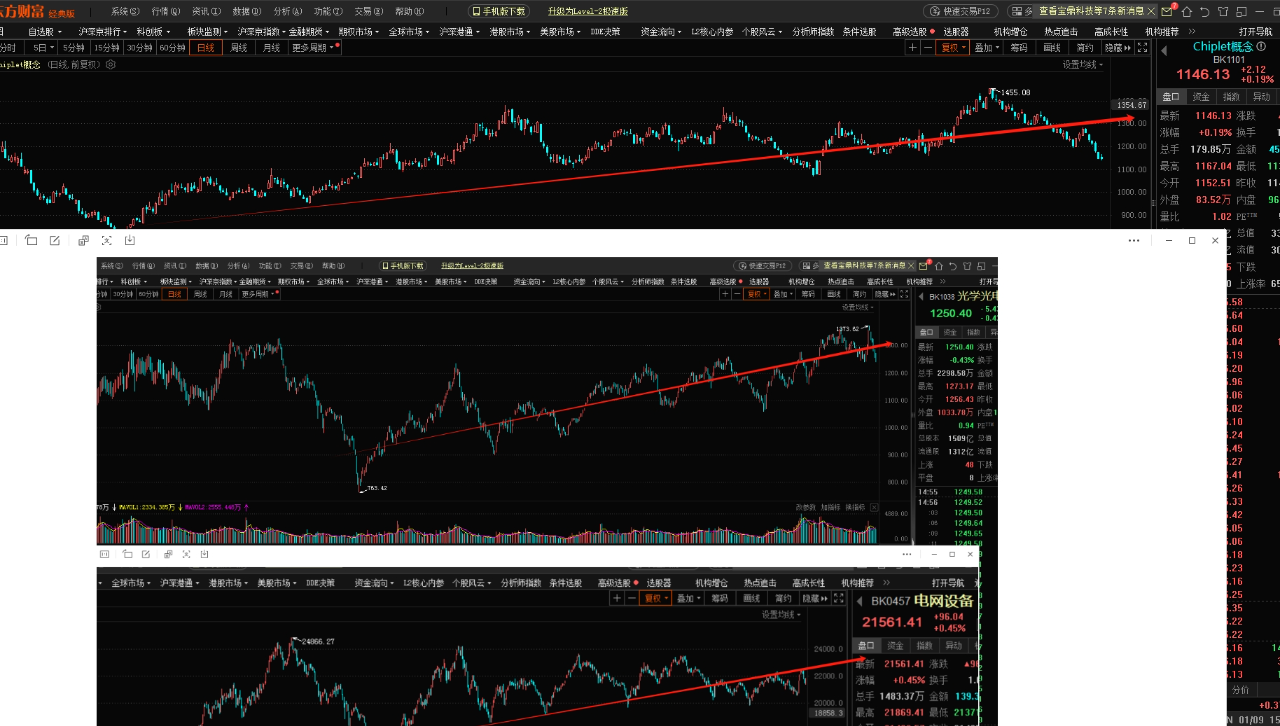The width and height of the screenshot is (1280, 726).
Task: Toggle 简约 button in main chart toolbar
Action: click(1085, 47)
